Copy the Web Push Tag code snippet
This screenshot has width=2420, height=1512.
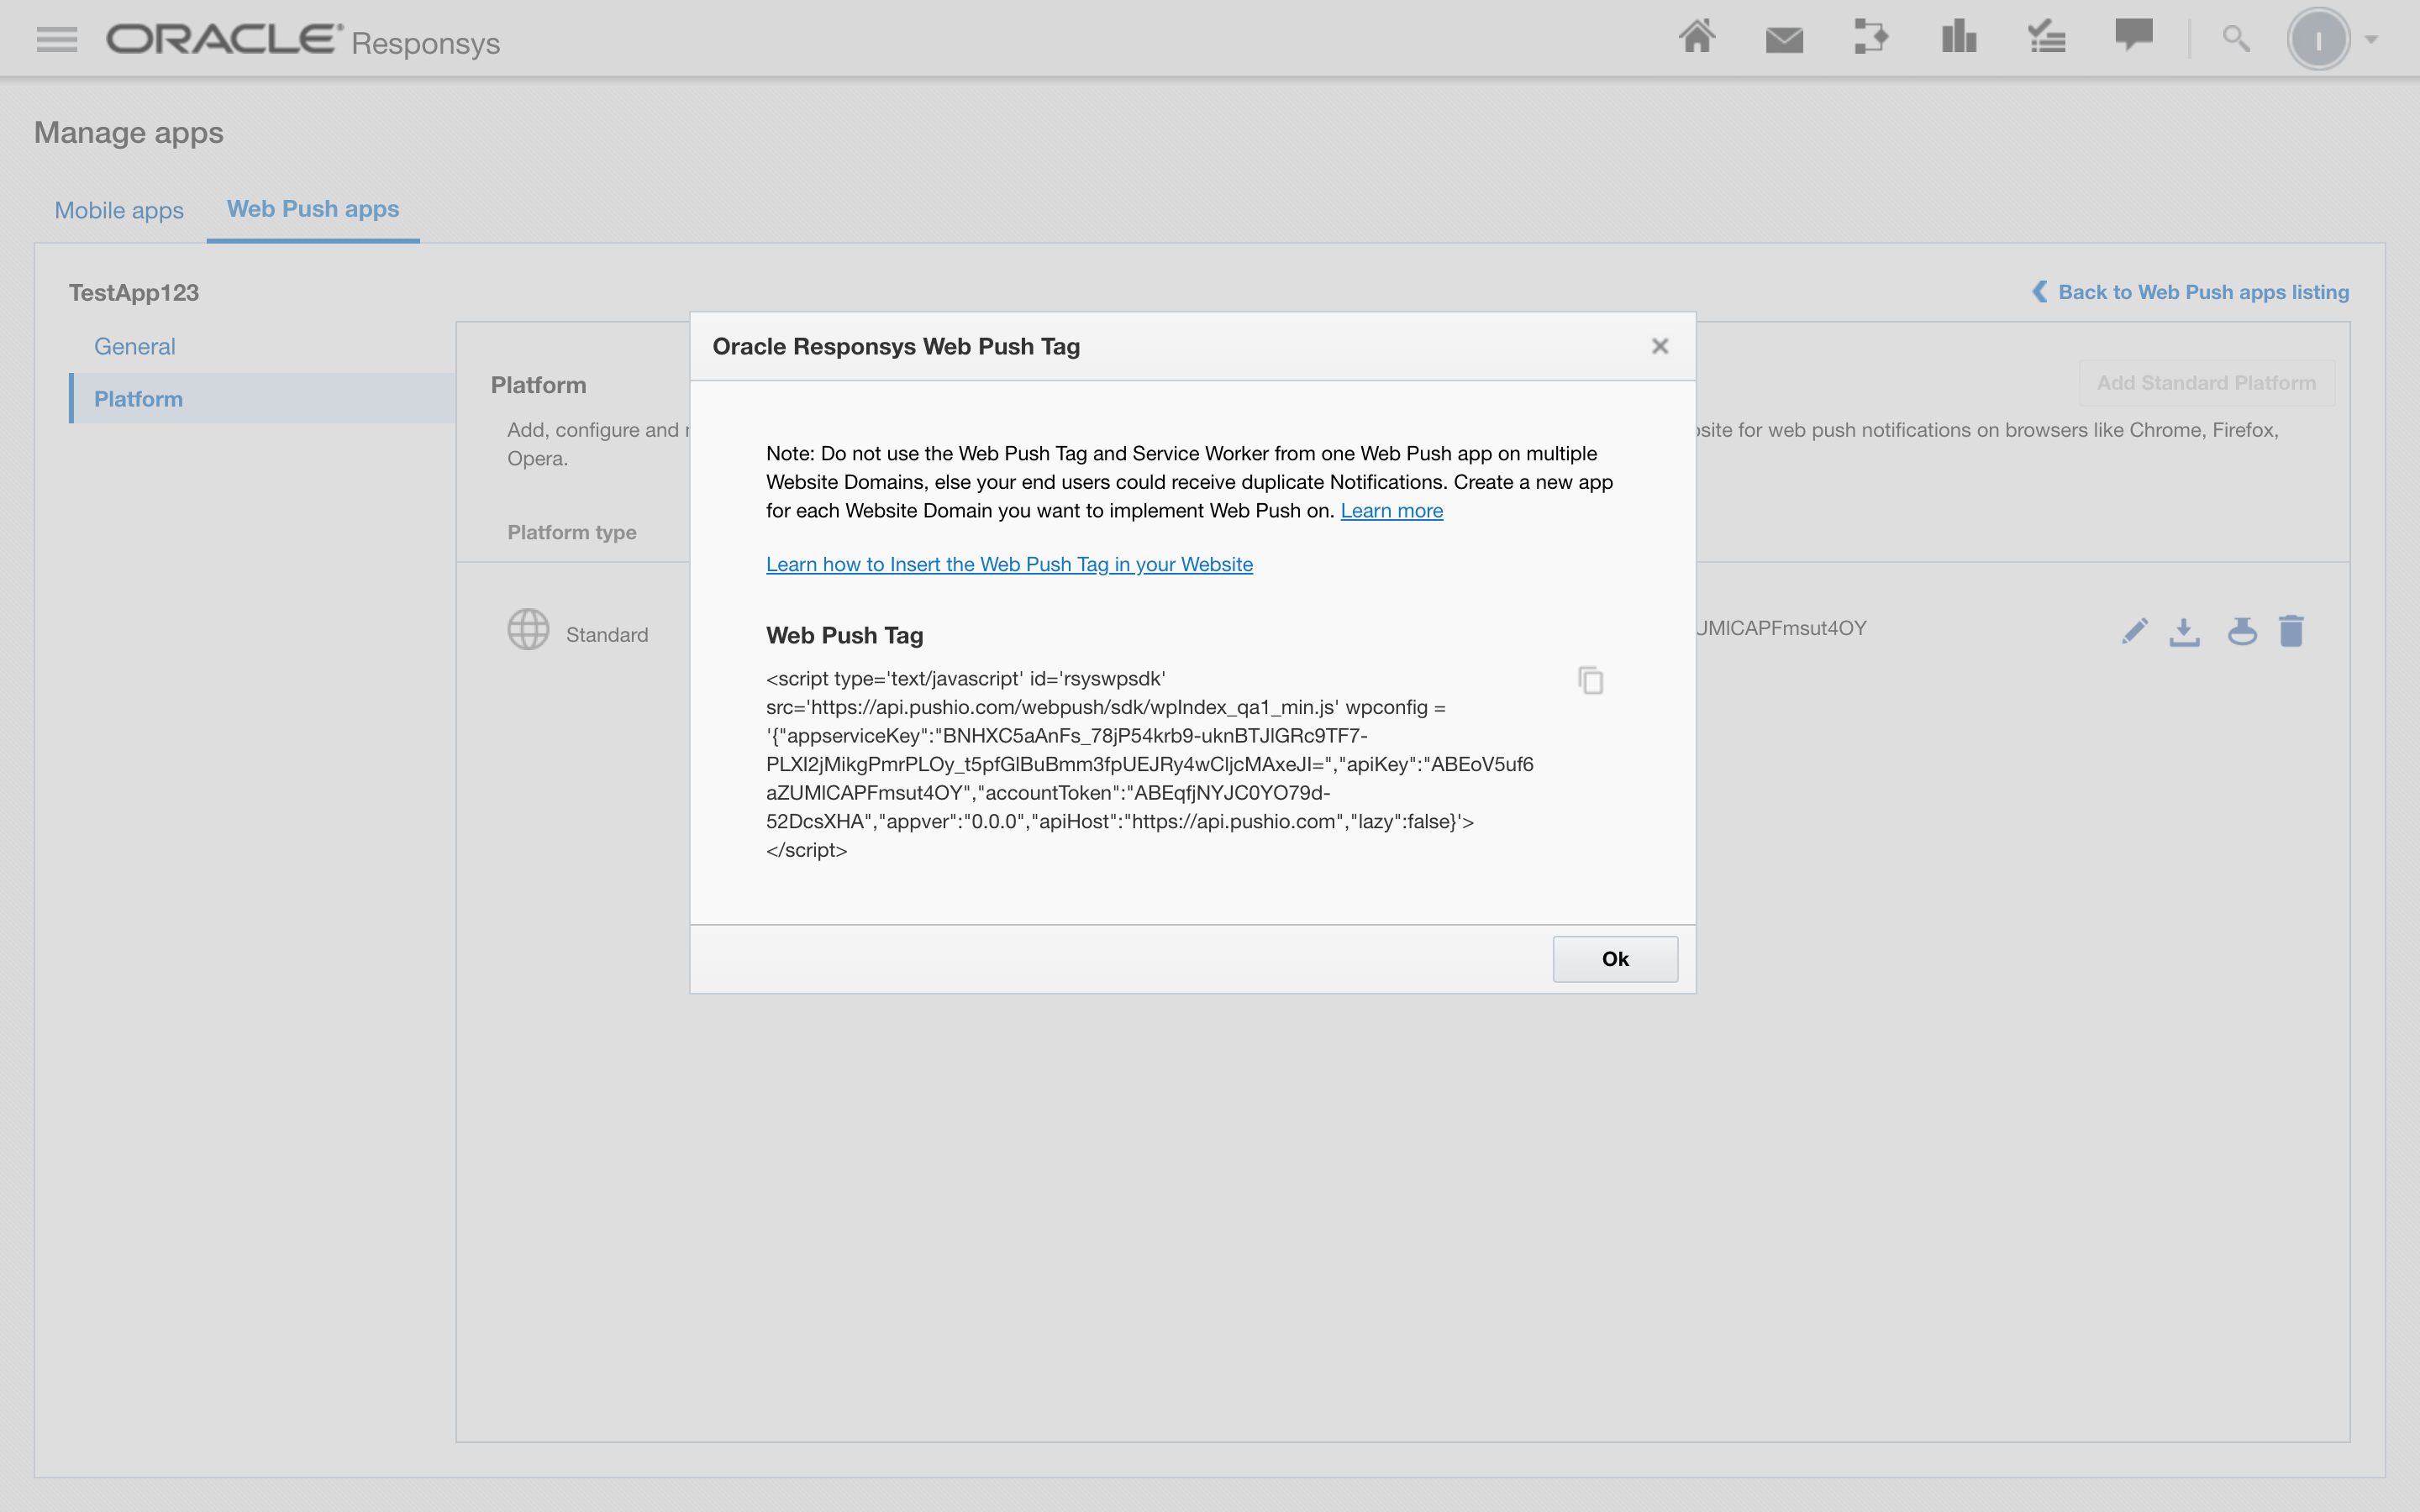(x=1590, y=679)
